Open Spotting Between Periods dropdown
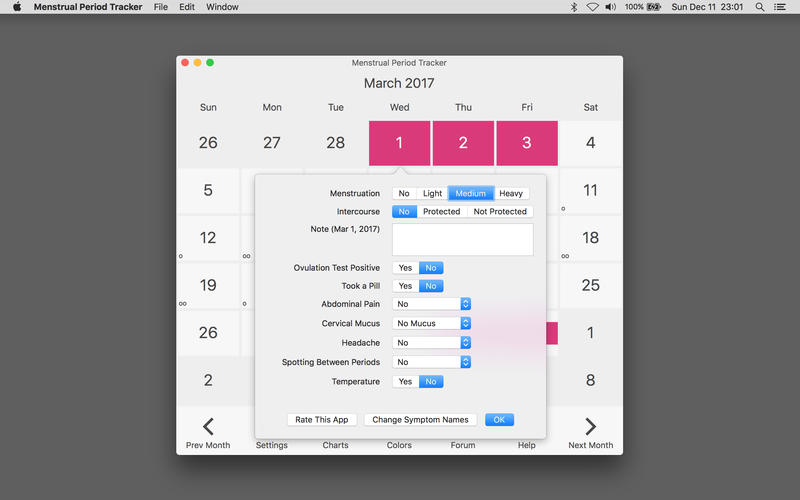This screenshot has height=500, width=800. (431, 362)
